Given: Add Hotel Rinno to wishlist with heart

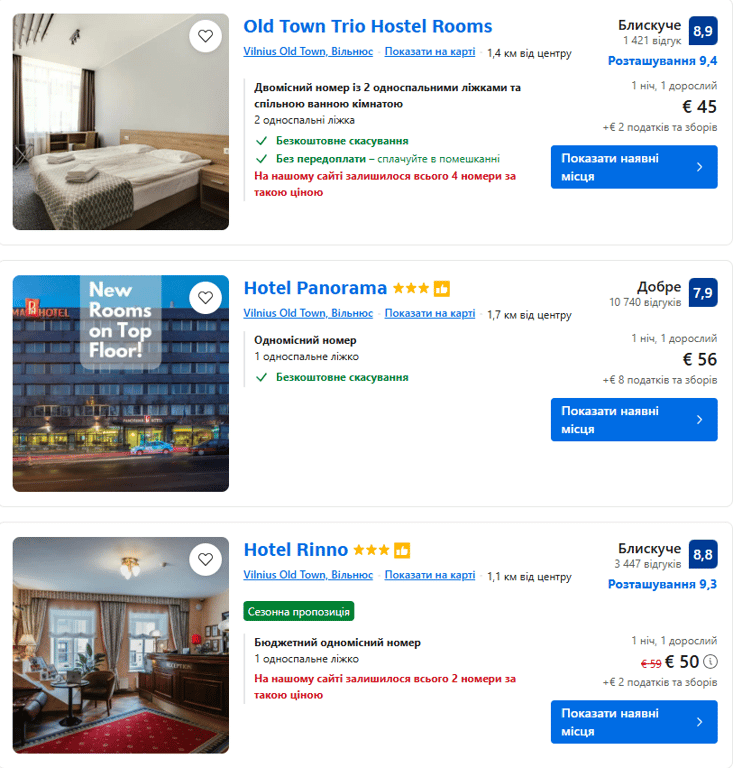Looking at the screenshot, I should coord(205,560).
